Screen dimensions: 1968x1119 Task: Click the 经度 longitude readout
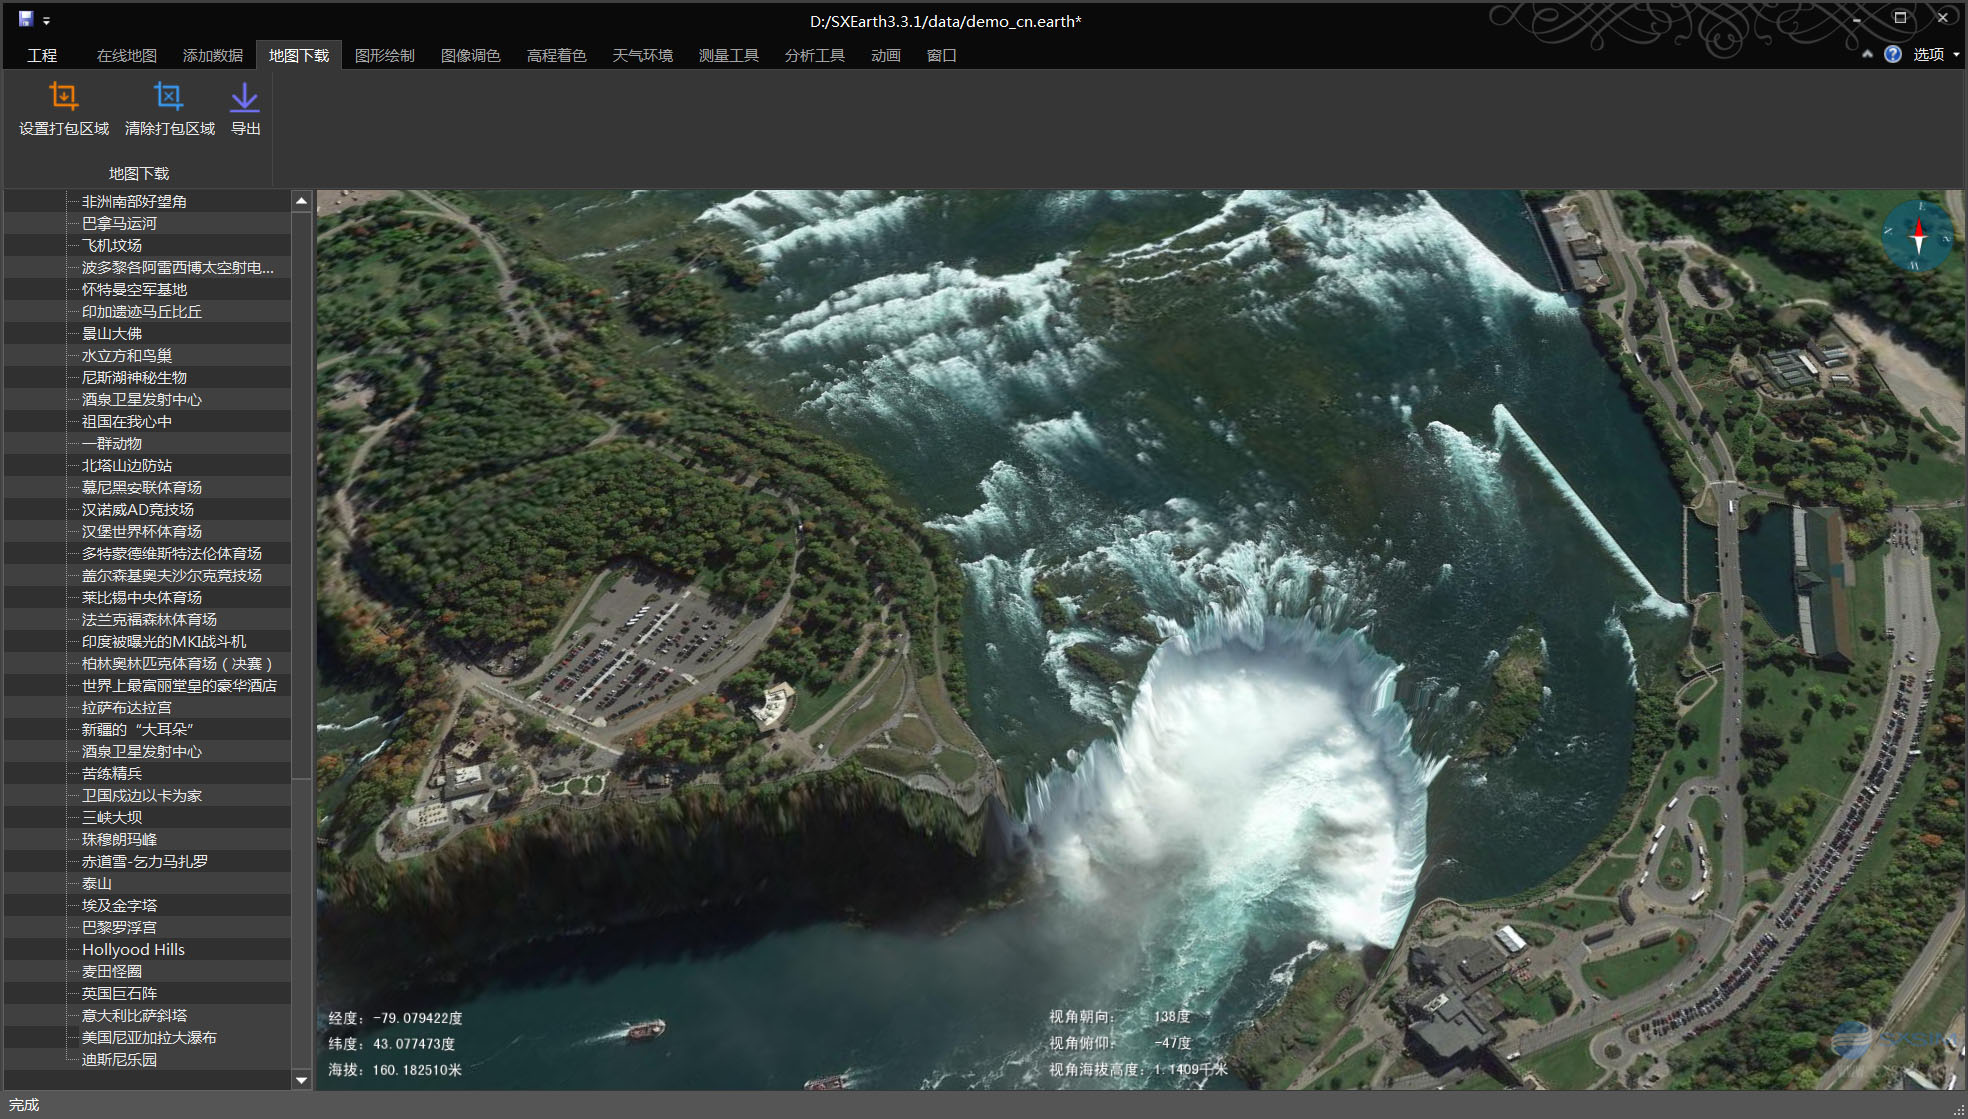tap(395, 1018)
